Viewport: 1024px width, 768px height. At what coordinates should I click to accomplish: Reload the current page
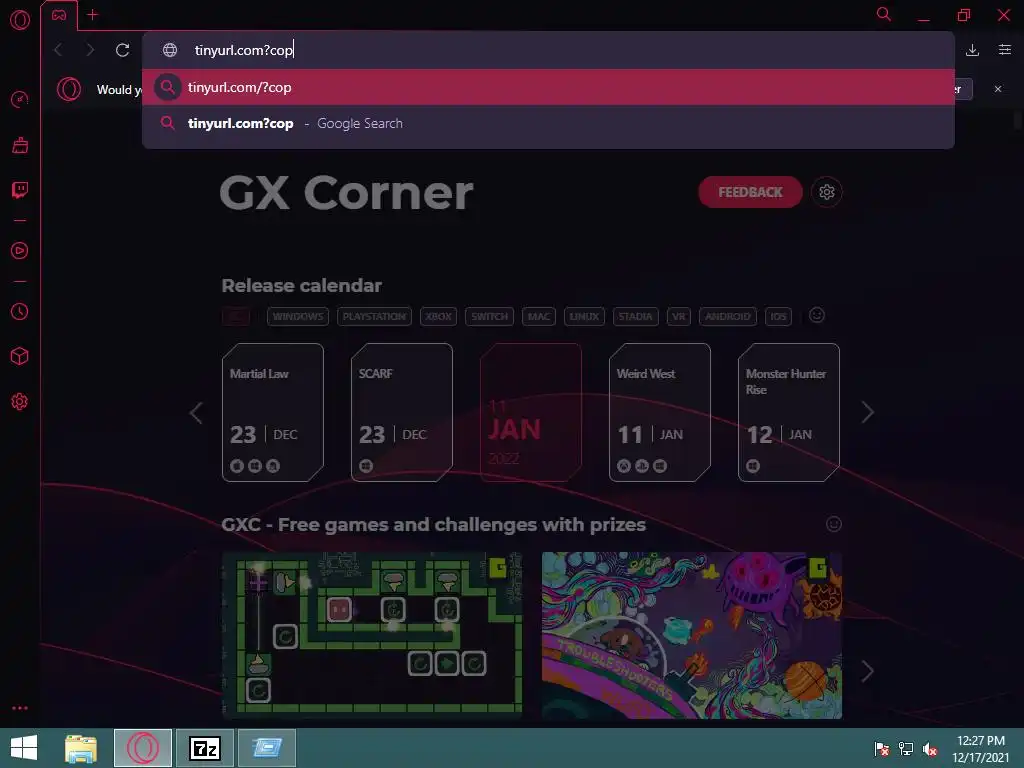[x=122, y=50]
